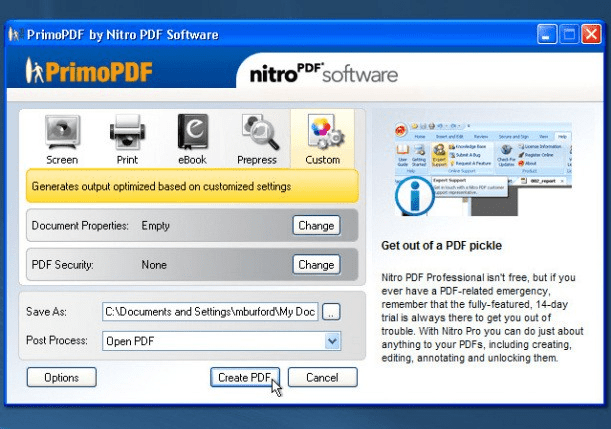Viewport: 611px width, 429px height.
Task: Click the nitro PDF software logo
Action: [x=323, y=73]
